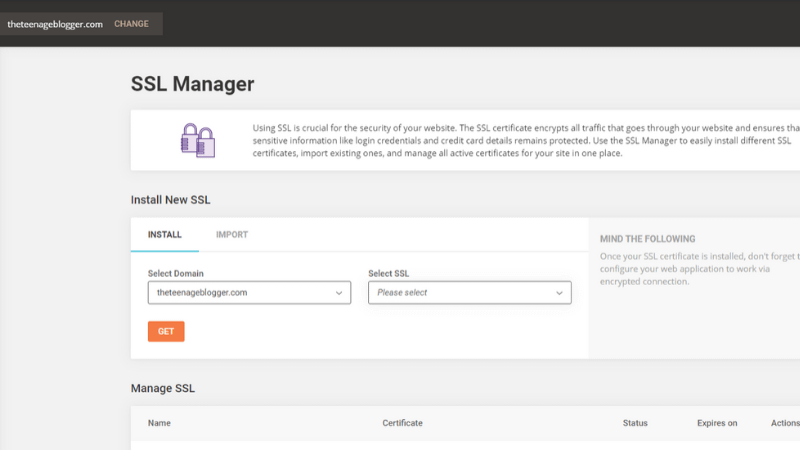
Task: Click the padlocks SSL icon
Action: tap(198, 140)
